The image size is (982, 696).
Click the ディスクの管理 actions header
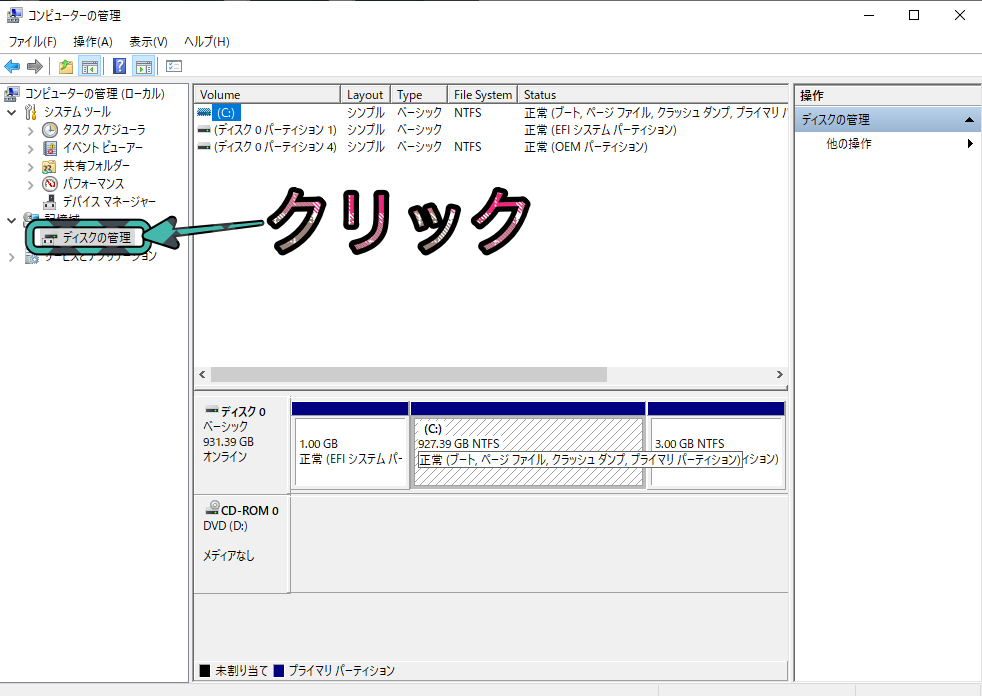click(x=887, y=120)
